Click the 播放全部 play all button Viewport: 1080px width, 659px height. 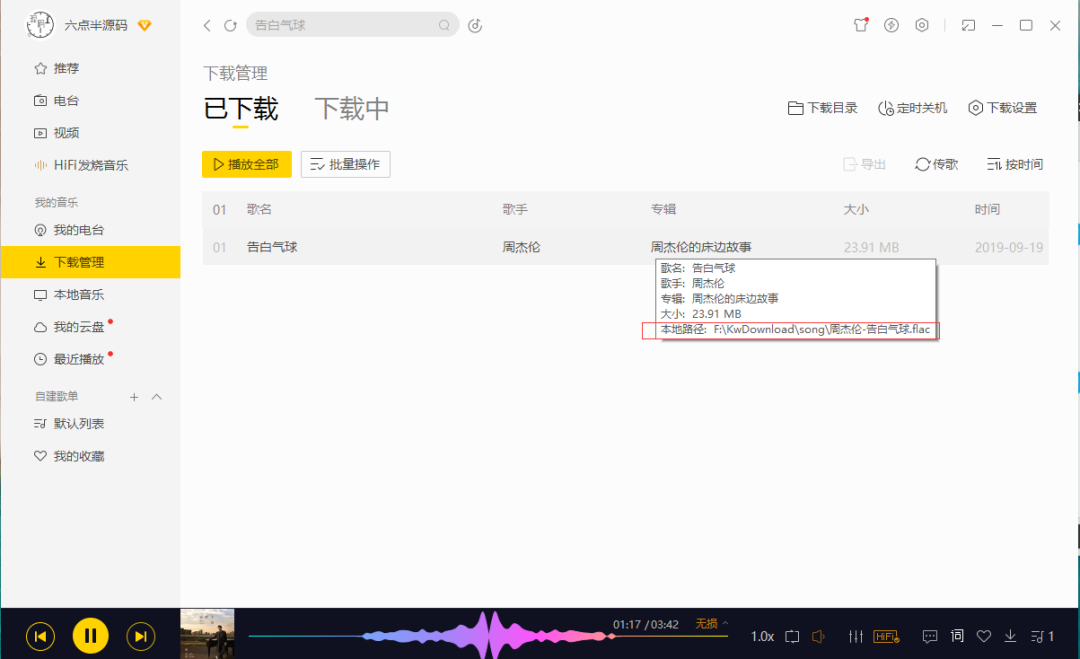click(x=247, y=164)
